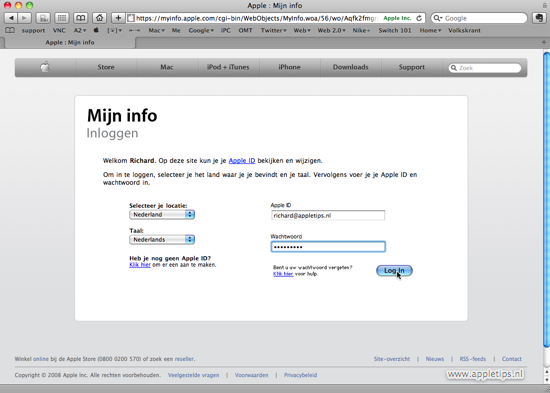
Task: Open the Volkskrant bookmark
Action: (464, 31)
